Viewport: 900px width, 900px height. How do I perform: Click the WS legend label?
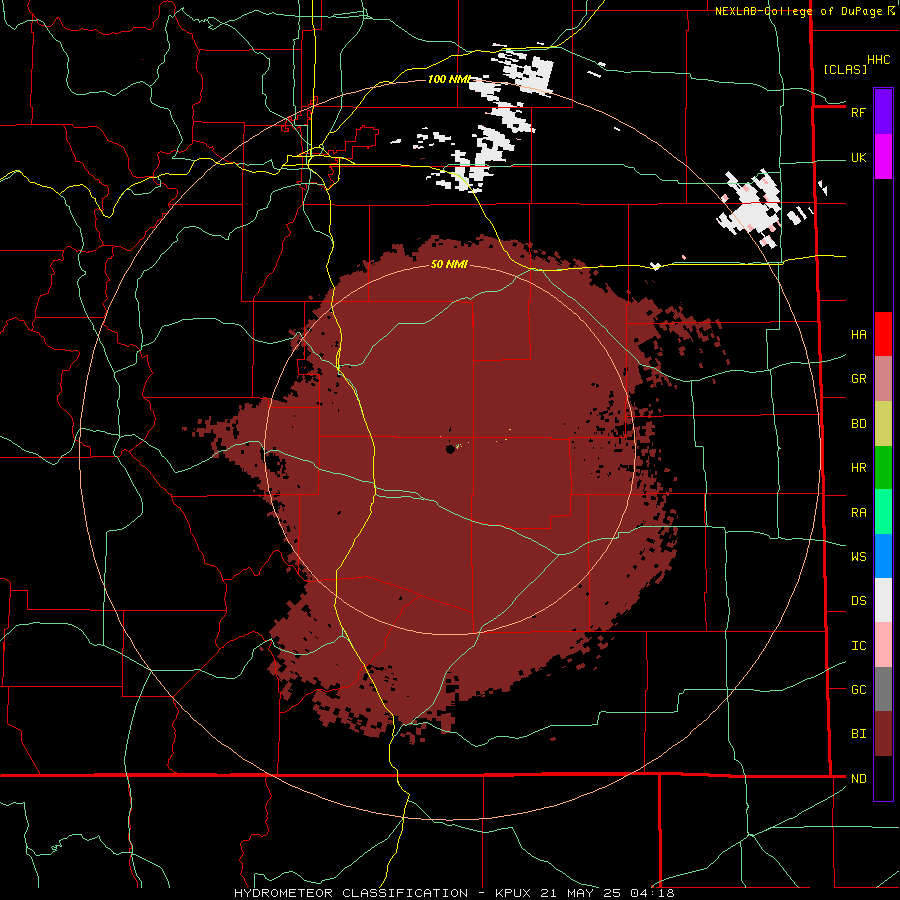click(858, 557)
